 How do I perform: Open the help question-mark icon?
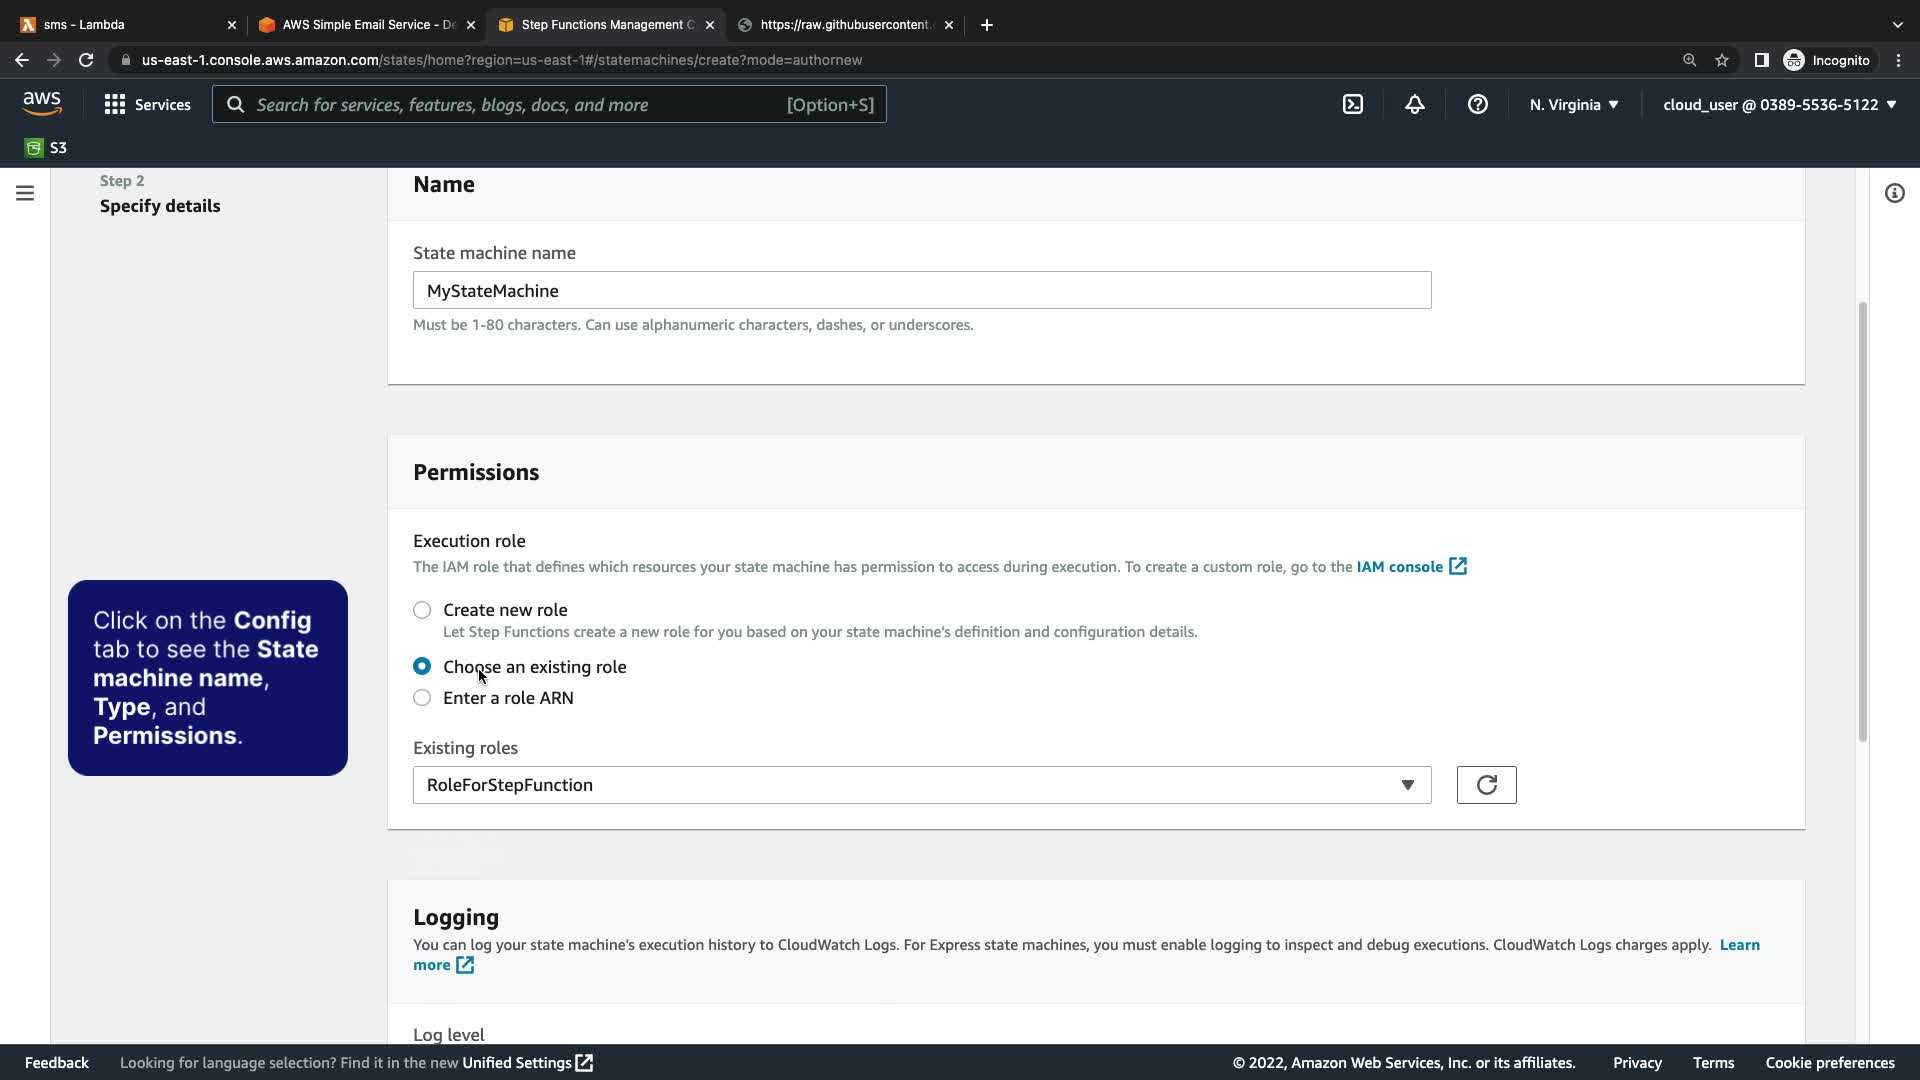[x=1477, y=104]
